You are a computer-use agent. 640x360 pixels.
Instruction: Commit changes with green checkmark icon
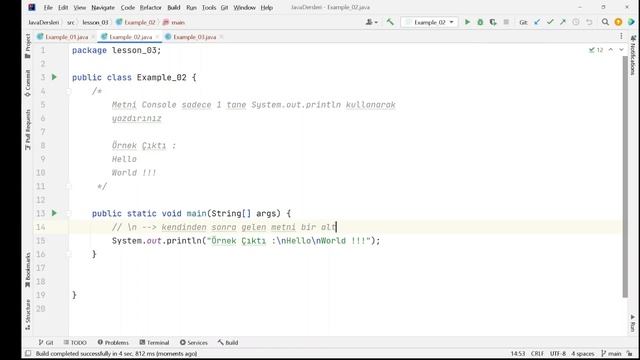click(x=550, y=22)
